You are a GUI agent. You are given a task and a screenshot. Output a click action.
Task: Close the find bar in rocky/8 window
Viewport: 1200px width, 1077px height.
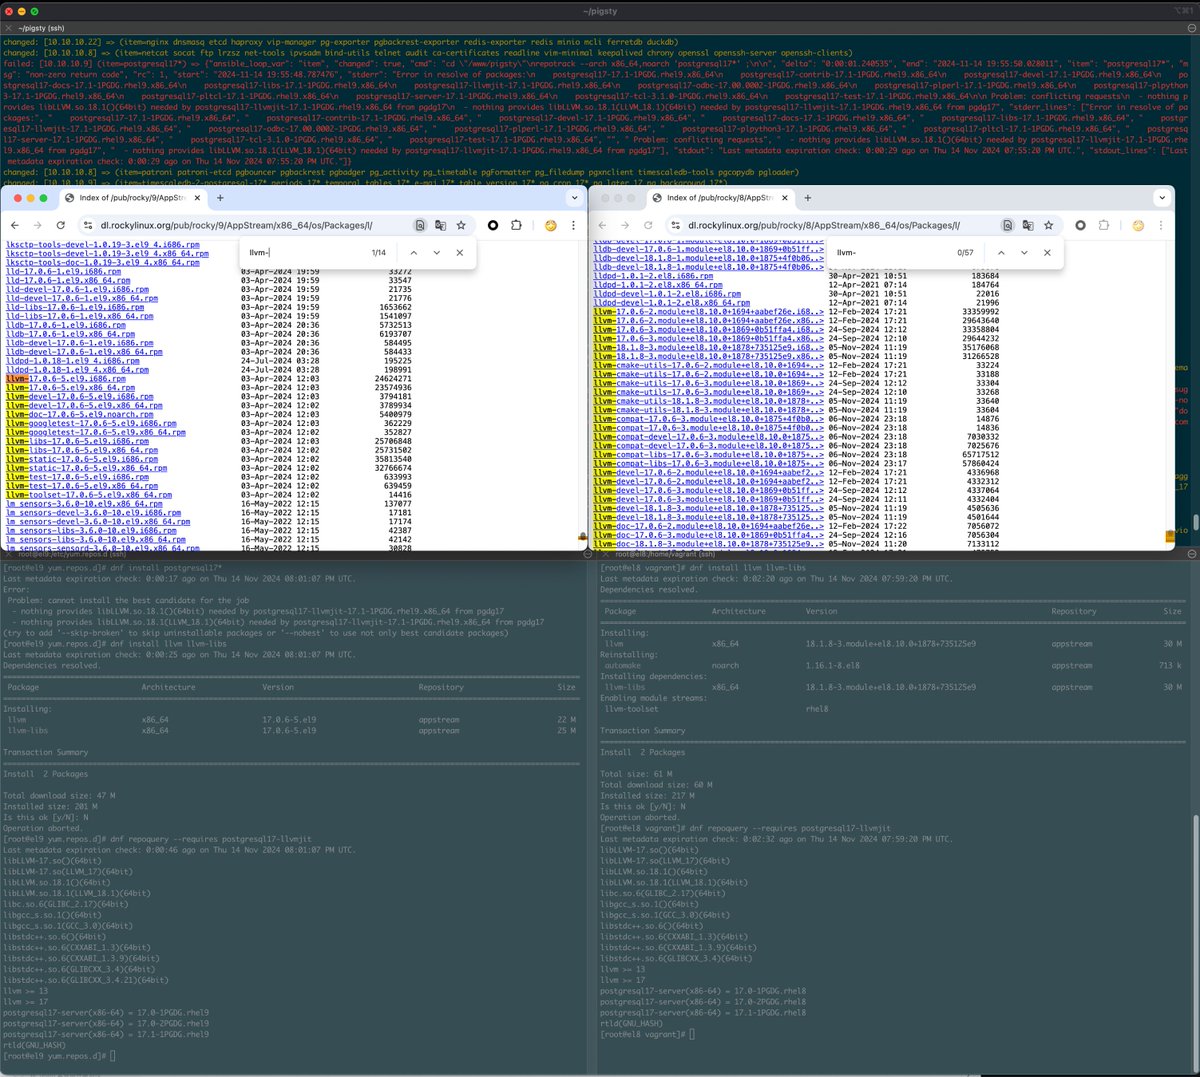click(1047, 253)
